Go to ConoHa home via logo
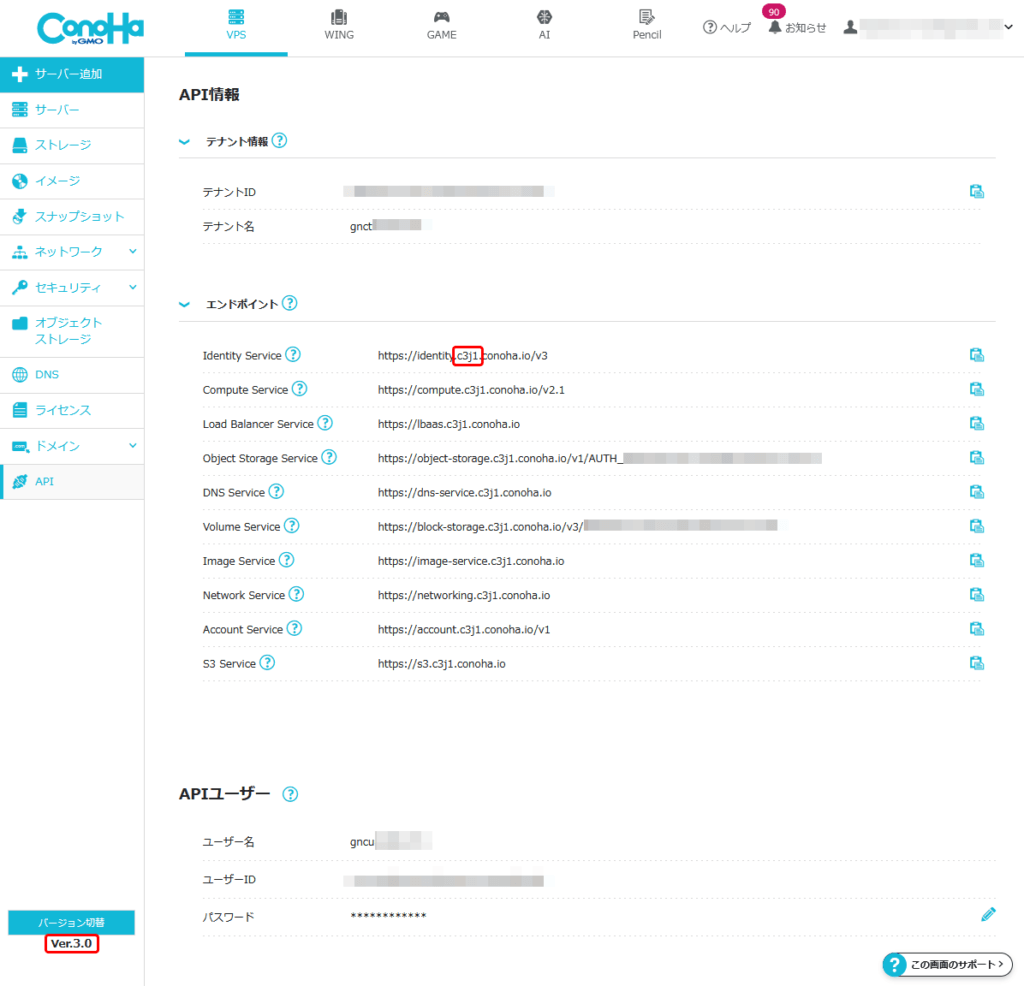This screenshot has width=1024, height=986. (90, 29)
